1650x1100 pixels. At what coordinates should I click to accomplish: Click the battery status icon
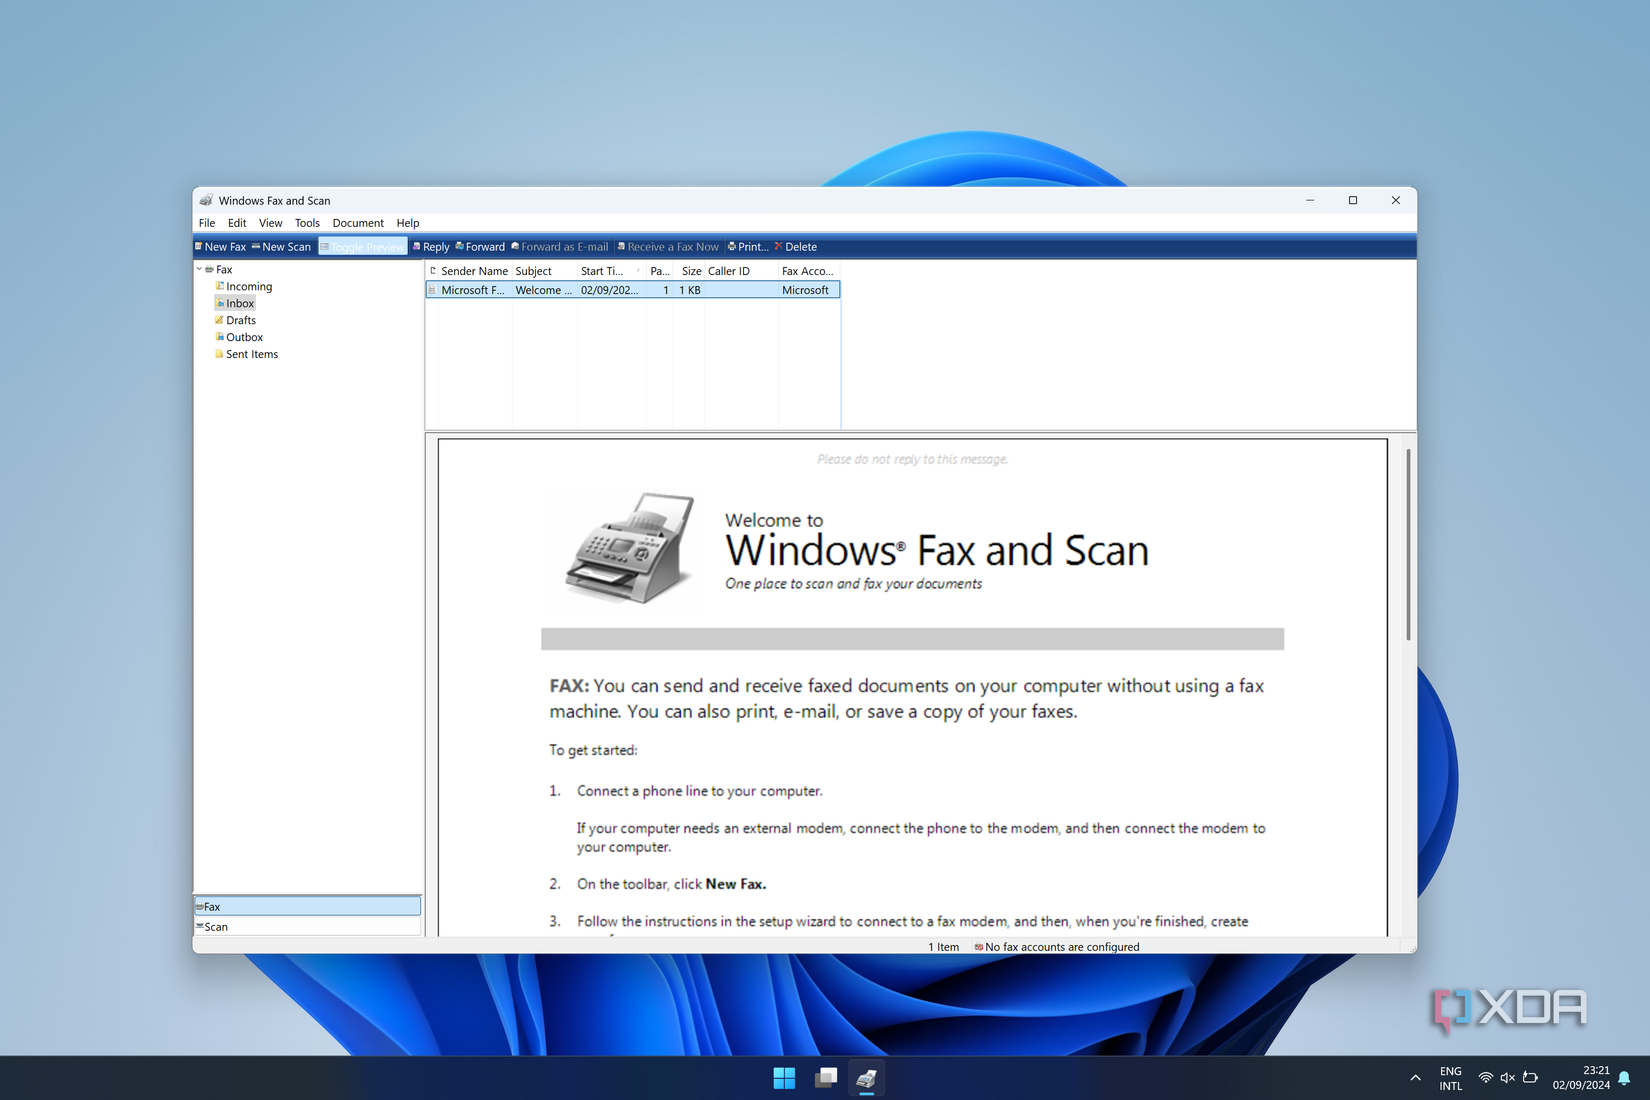[x=1530, y=1078]
